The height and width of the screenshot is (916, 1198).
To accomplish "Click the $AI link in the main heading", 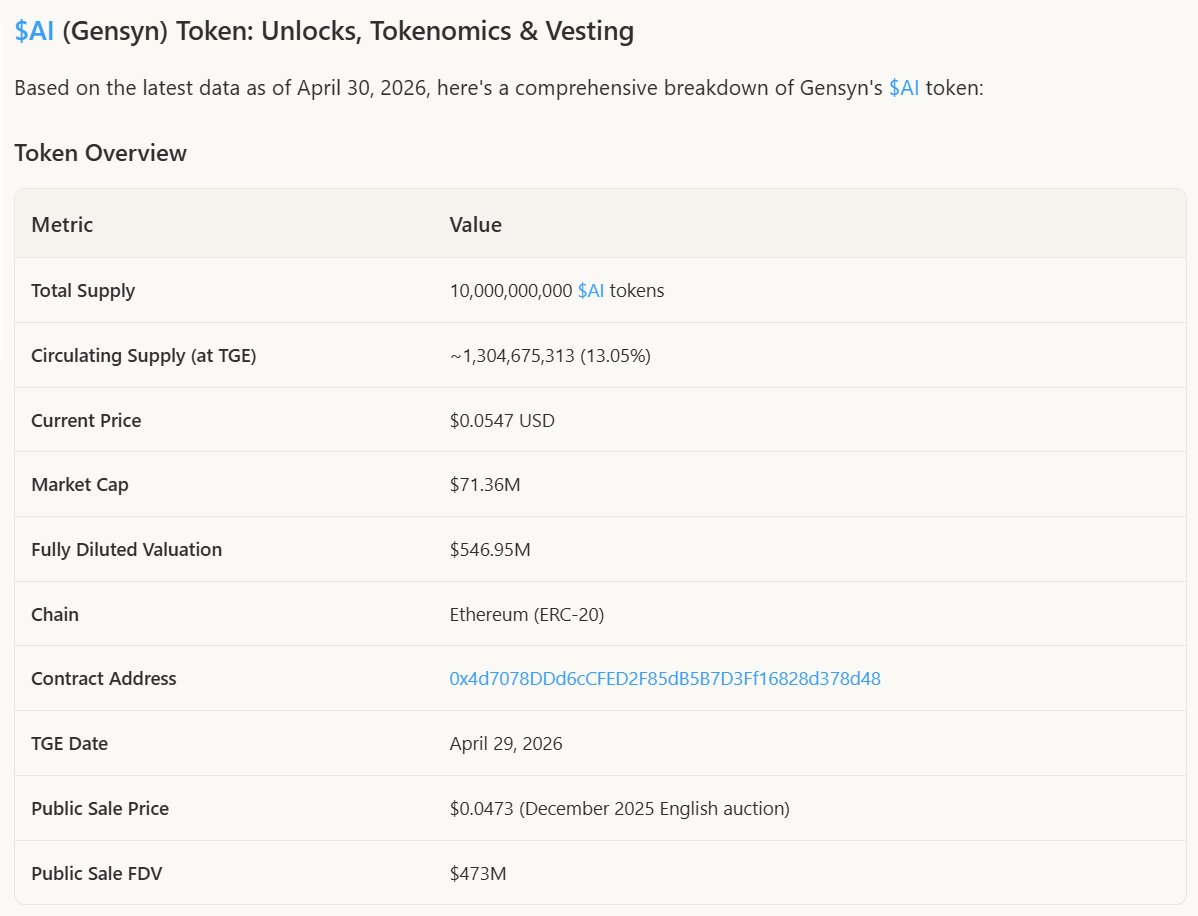I will pos(34,31).
